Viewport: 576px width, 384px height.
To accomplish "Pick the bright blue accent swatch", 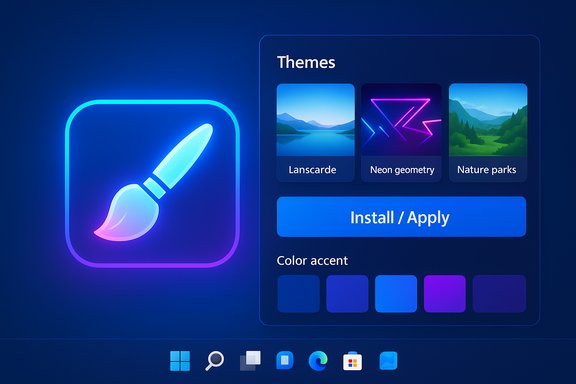I will coord(396,294).
